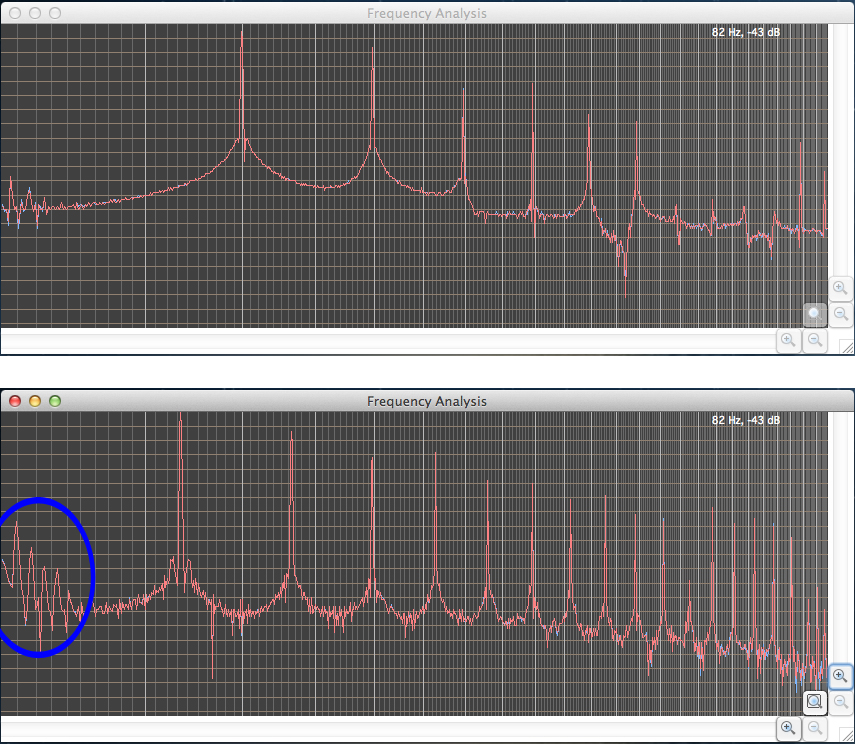Activate the upper window via its title bar

427,13
